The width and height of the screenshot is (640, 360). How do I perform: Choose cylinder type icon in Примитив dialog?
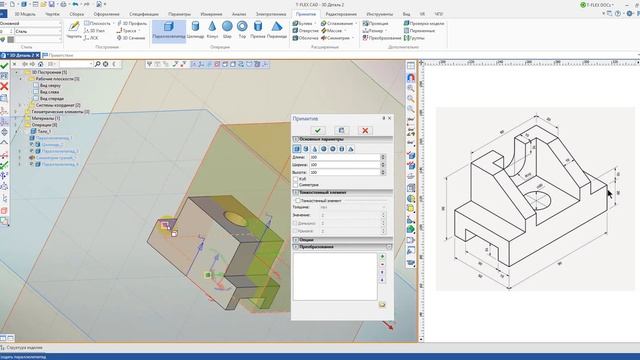pyautogui.click(x=306, y=149)
